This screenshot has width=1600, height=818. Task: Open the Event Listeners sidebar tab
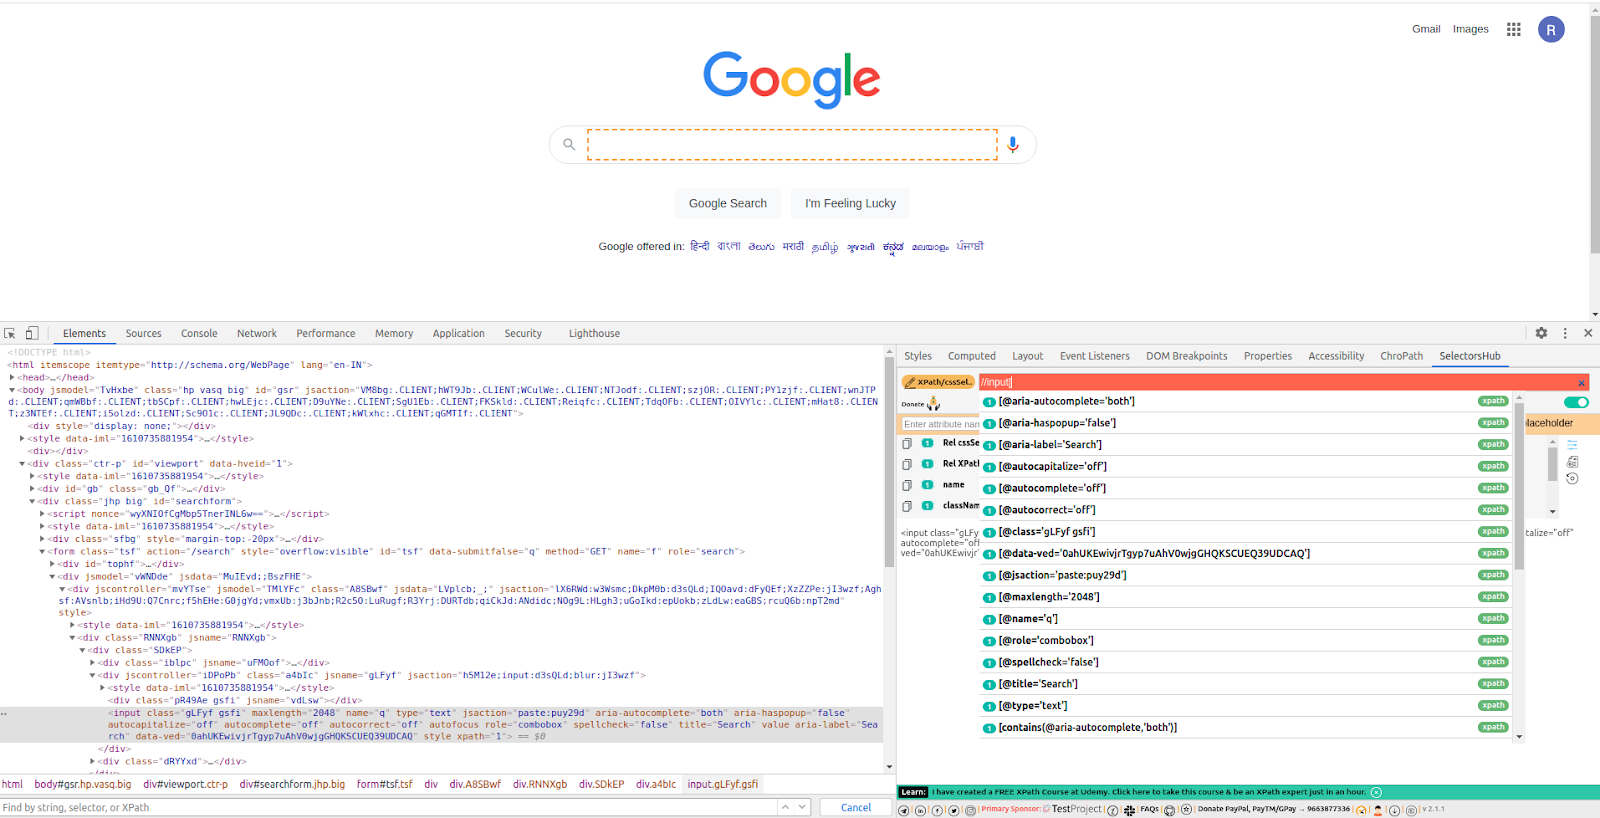pyautogui.click(x=1095, y=356)
